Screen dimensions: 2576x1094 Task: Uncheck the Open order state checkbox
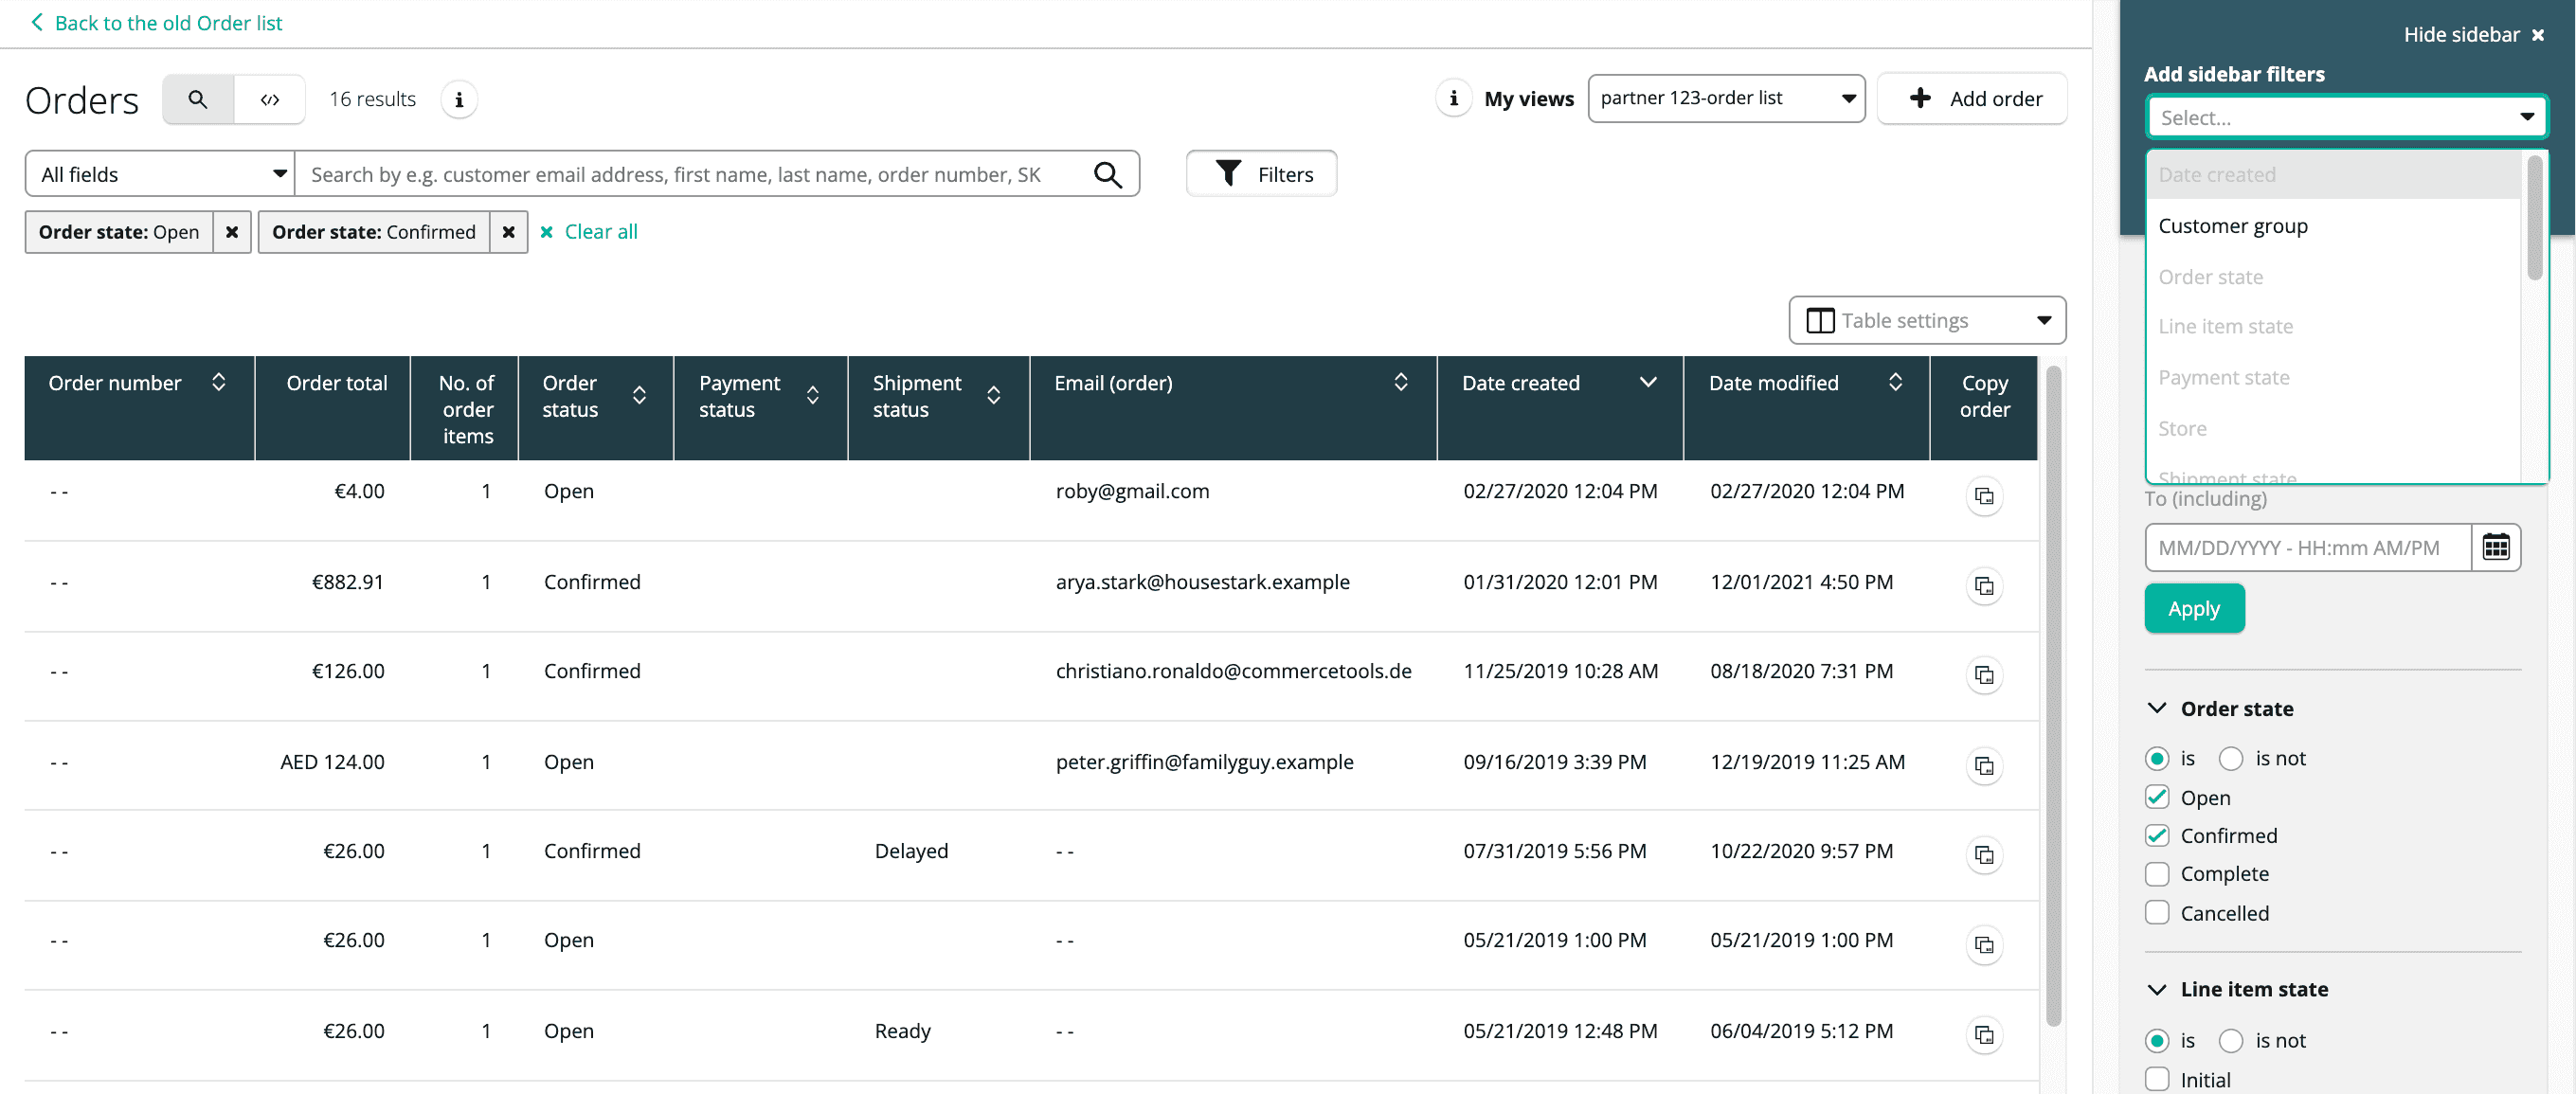tap(2157, 797)
